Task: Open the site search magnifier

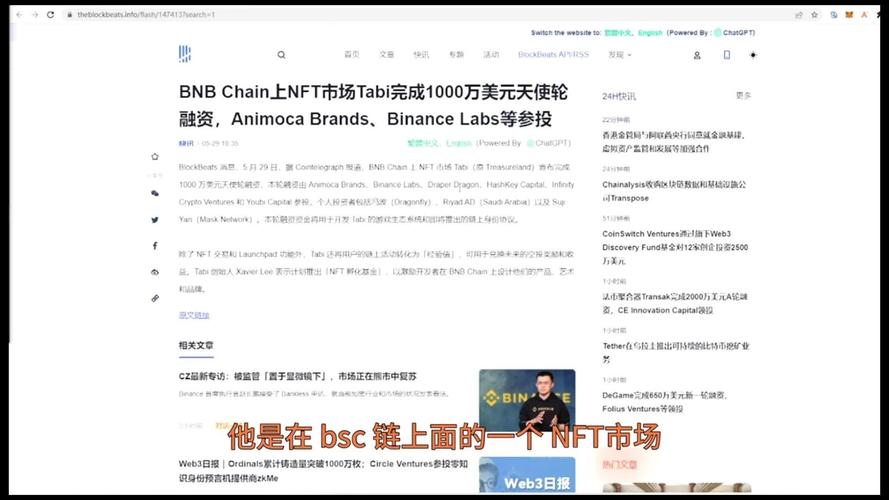Action: coord(281,55)
